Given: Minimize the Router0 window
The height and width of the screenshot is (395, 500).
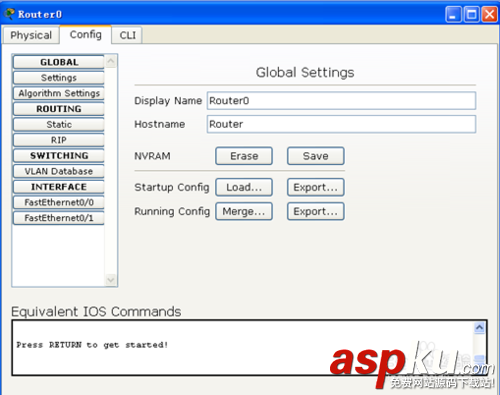Looking at the screenshot, I should tap(453, 14).
